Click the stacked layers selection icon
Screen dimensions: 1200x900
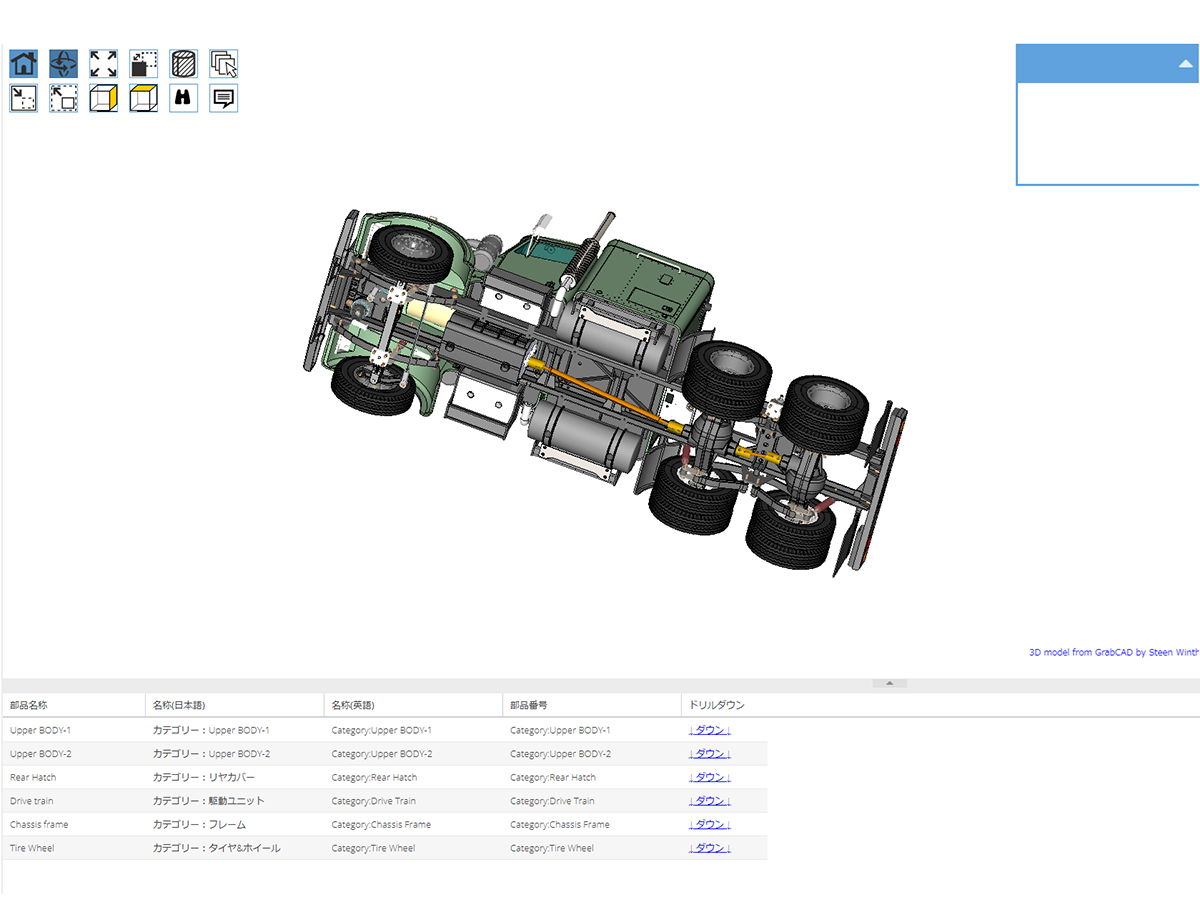click(x=224, y=64)
